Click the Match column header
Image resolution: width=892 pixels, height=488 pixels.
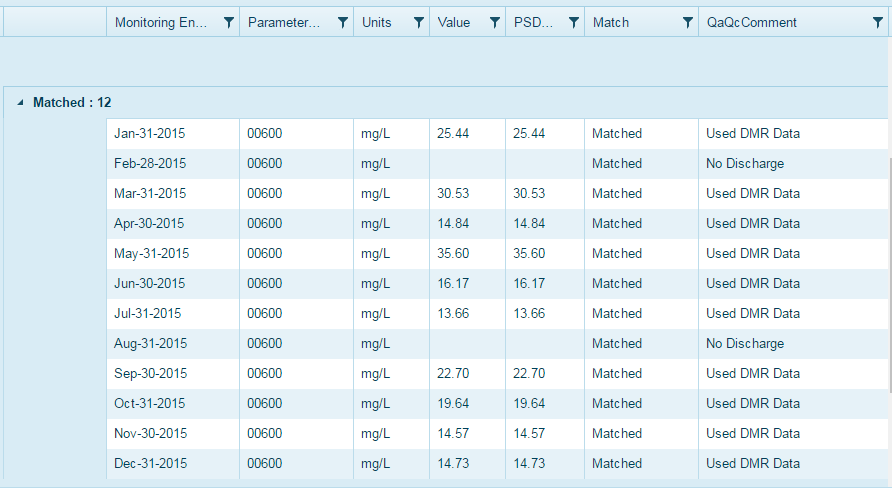611,22
